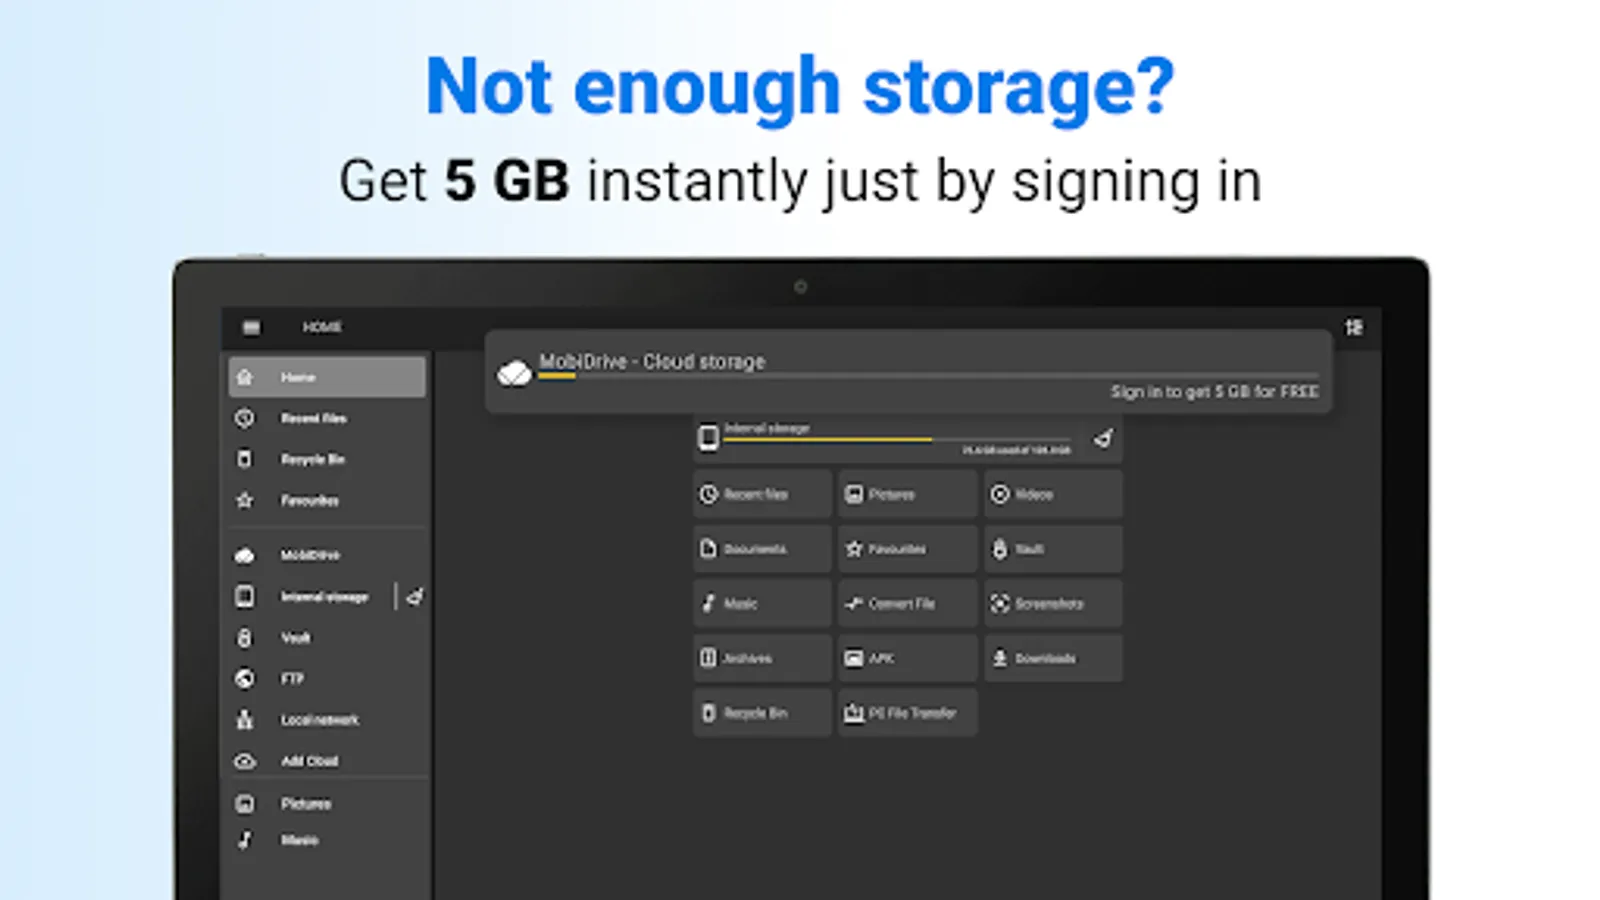The image size is (1600, 900).
Task: Select Home in the sidebar
Action: [x=327, y=377]
